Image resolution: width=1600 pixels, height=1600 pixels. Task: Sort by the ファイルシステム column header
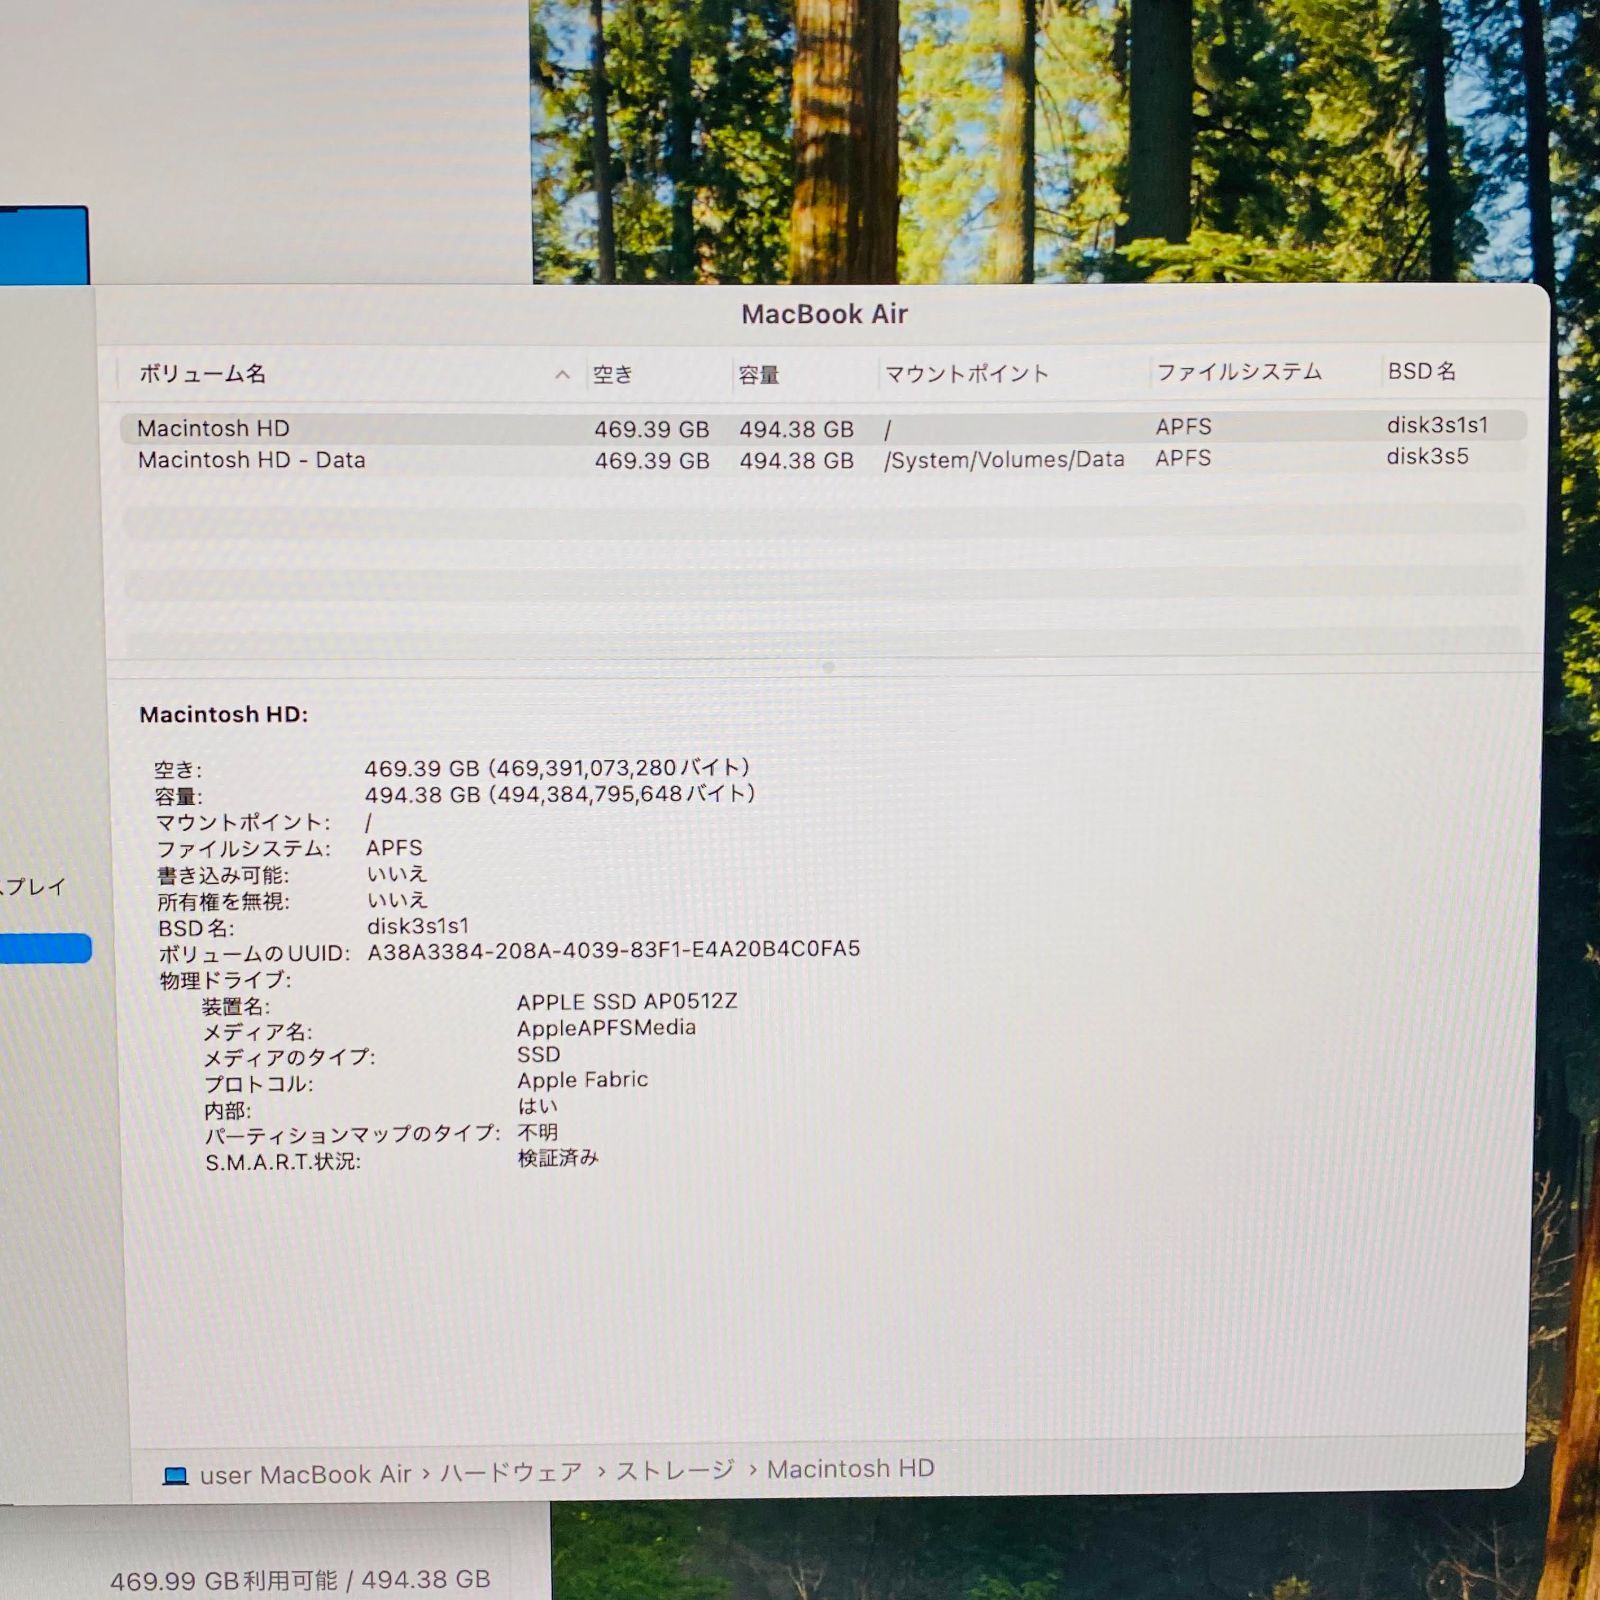click(1240, 372)
